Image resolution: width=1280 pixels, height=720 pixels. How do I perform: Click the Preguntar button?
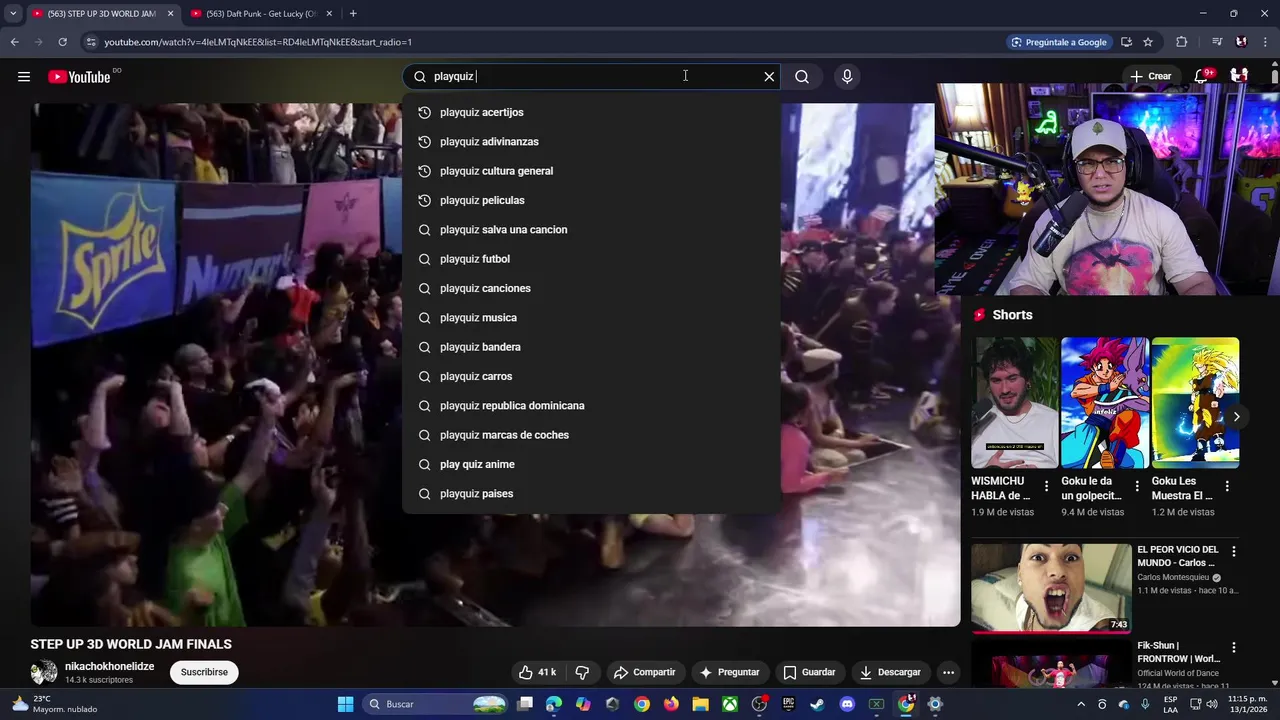(x=729, y=672)
